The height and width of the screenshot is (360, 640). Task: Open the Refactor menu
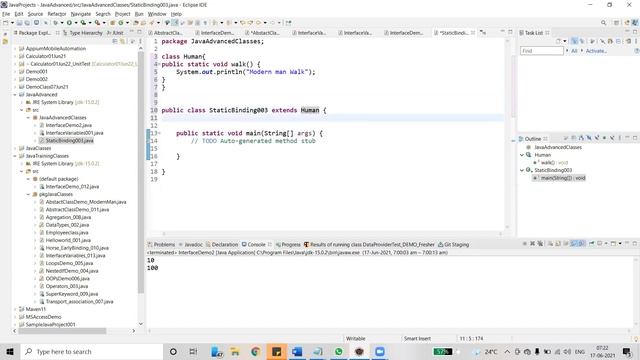(57, 14)
